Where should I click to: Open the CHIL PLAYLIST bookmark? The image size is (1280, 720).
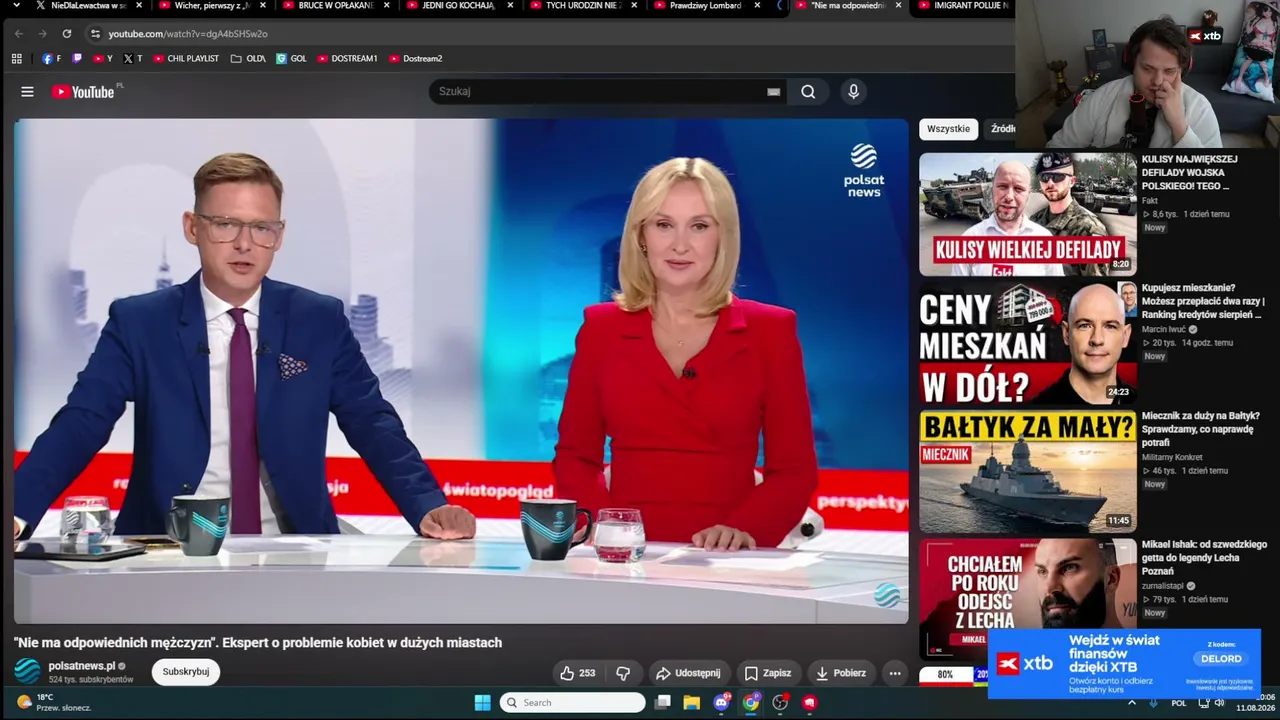click(186, 59)
